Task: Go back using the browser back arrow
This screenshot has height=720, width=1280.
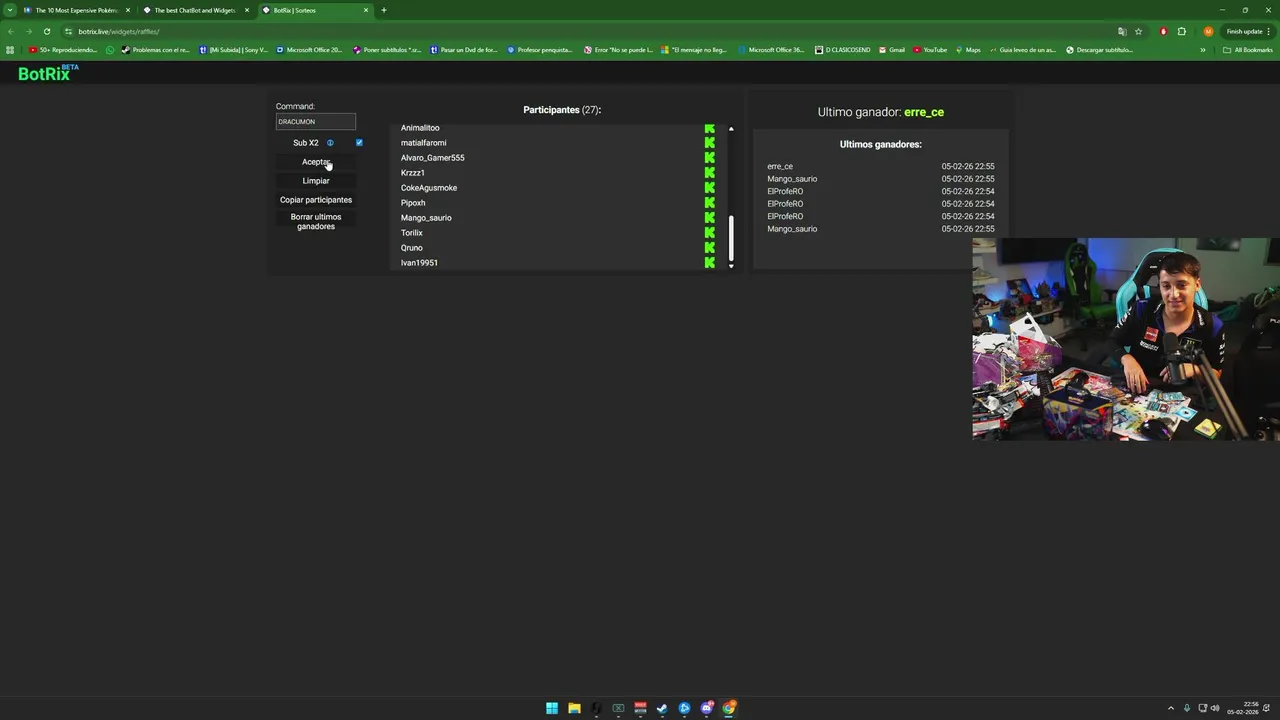Action: (11, 31)
